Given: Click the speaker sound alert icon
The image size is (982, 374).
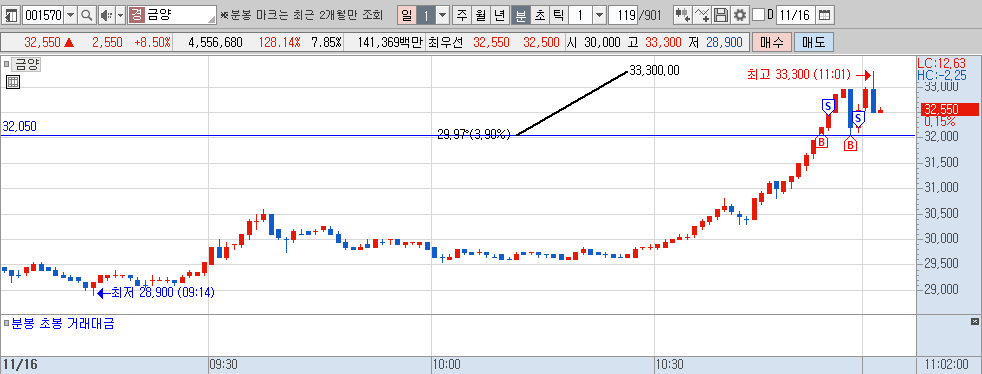Looking at the screenshot, I should pos(105,15).
